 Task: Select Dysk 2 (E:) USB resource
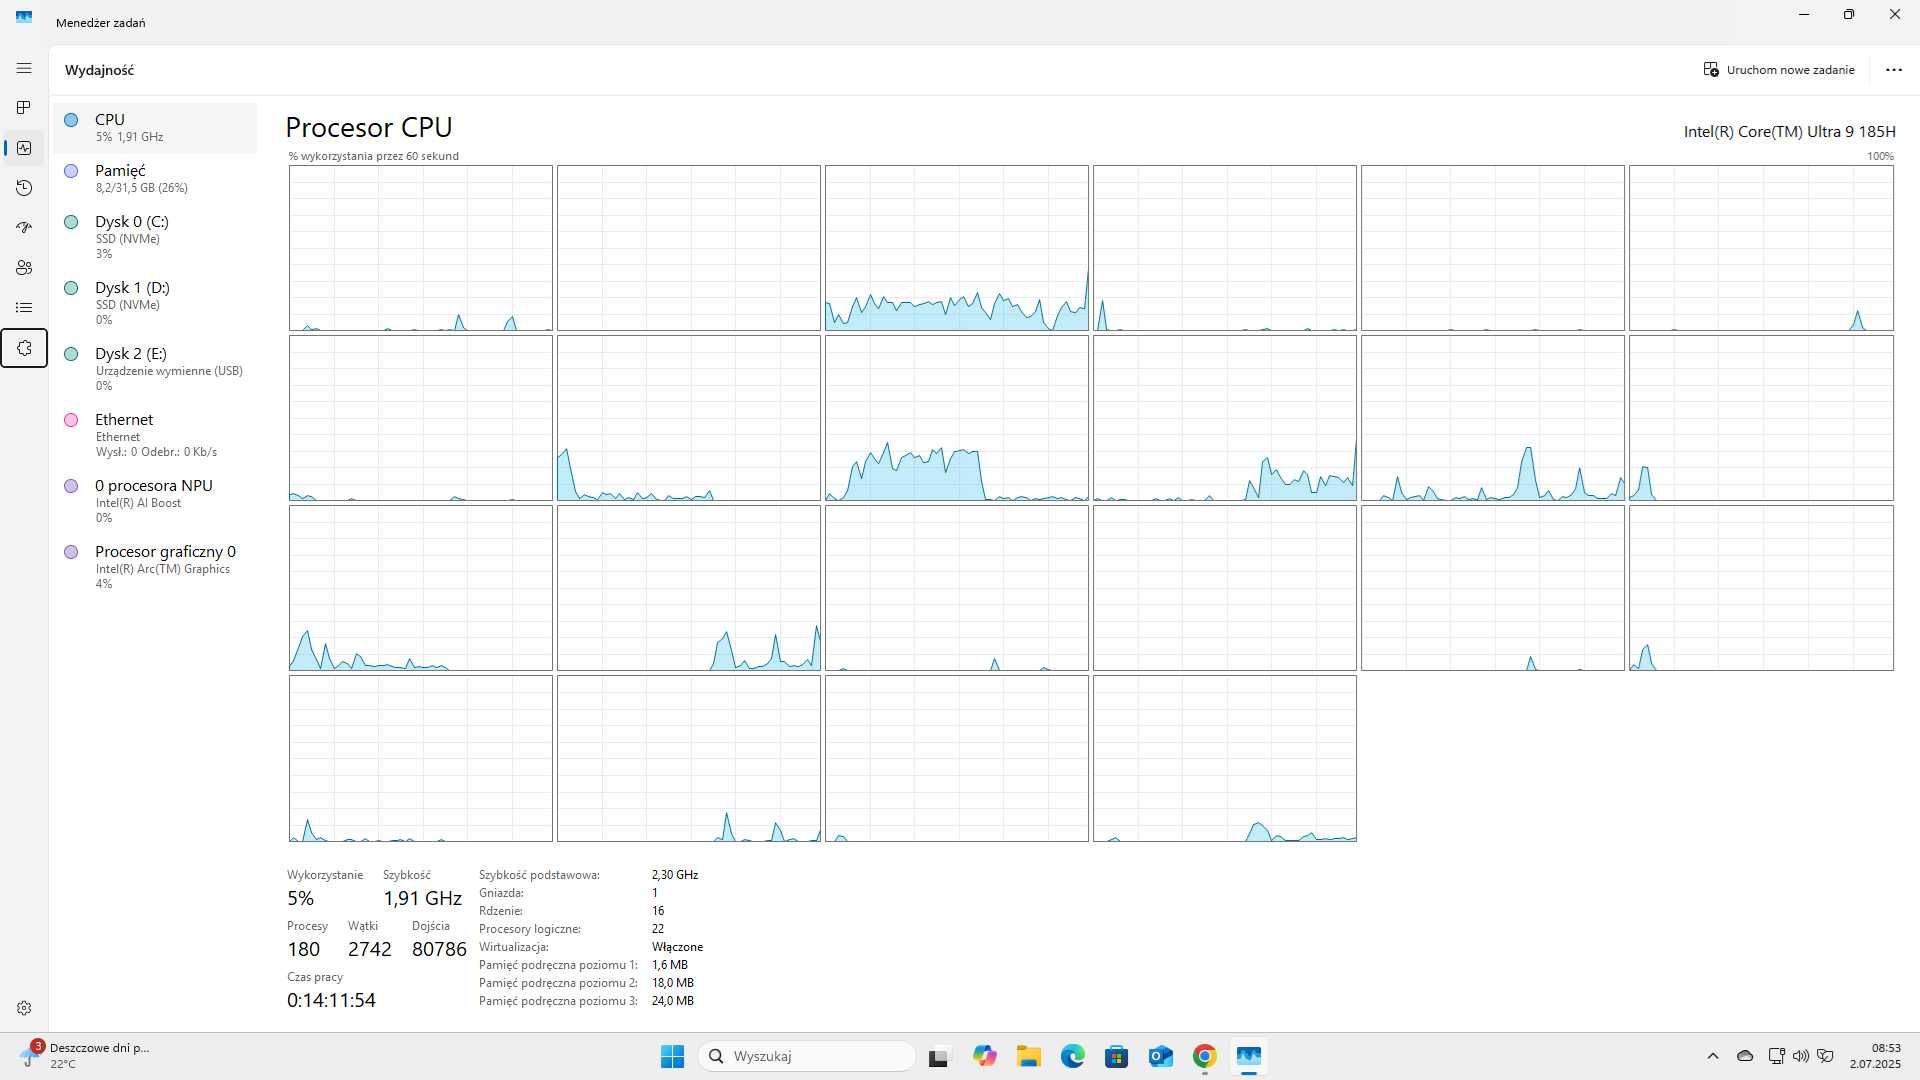pyautogui.click(x=155, y=369)
